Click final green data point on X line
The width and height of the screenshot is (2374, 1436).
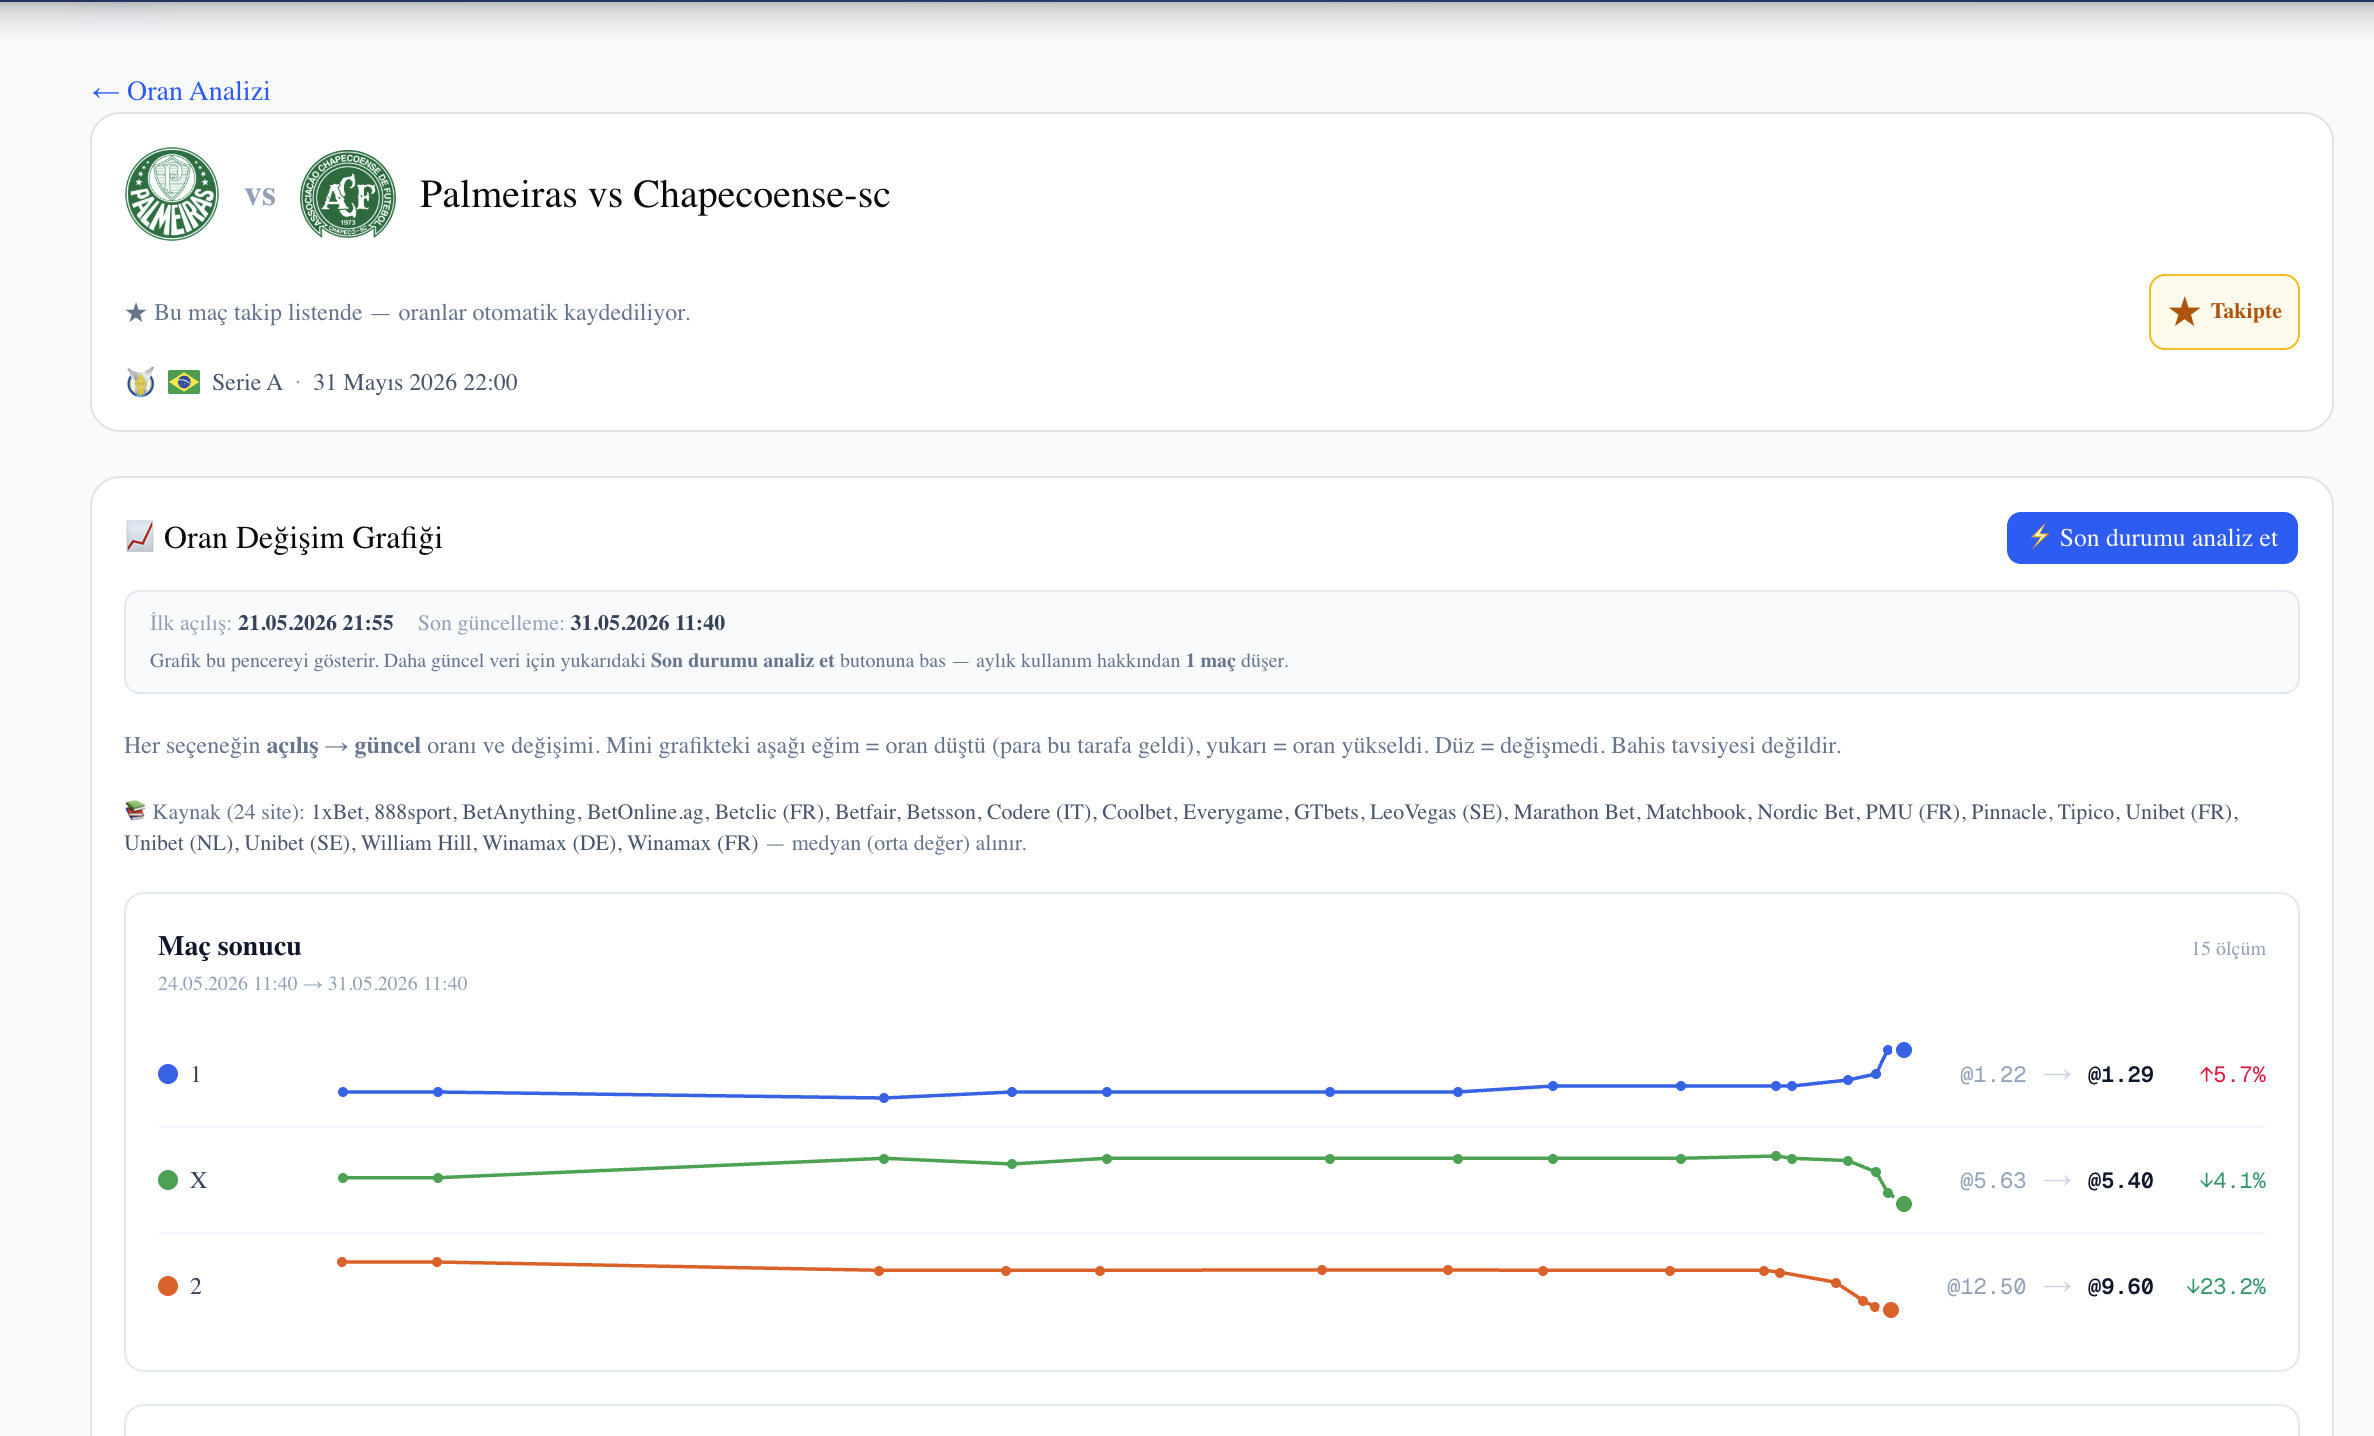1904,1204
